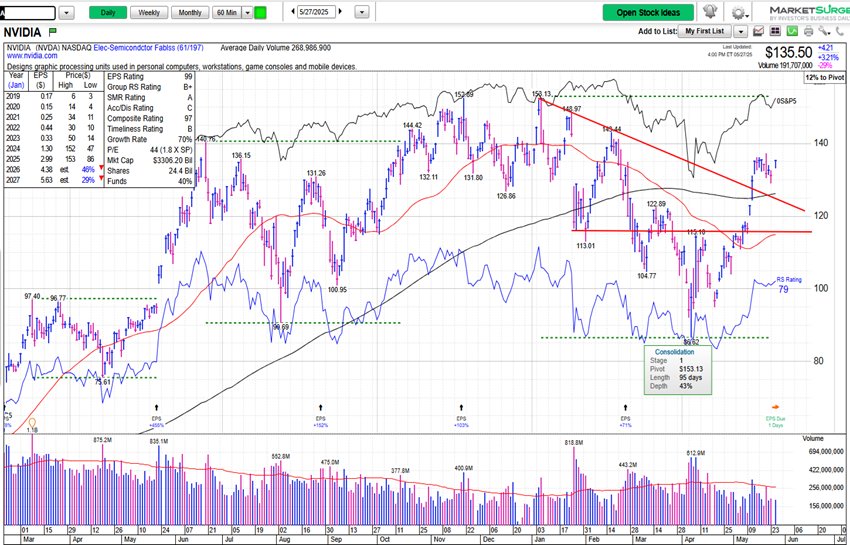Screen dimensions: 850x545
Task: Open the grid layout panels icon
Action: tap(775, 31)
